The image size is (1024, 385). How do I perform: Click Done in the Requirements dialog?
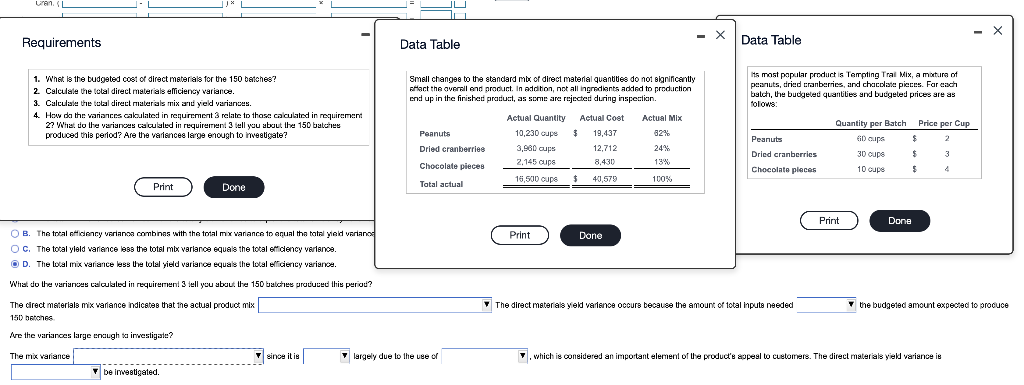point(234,187)
